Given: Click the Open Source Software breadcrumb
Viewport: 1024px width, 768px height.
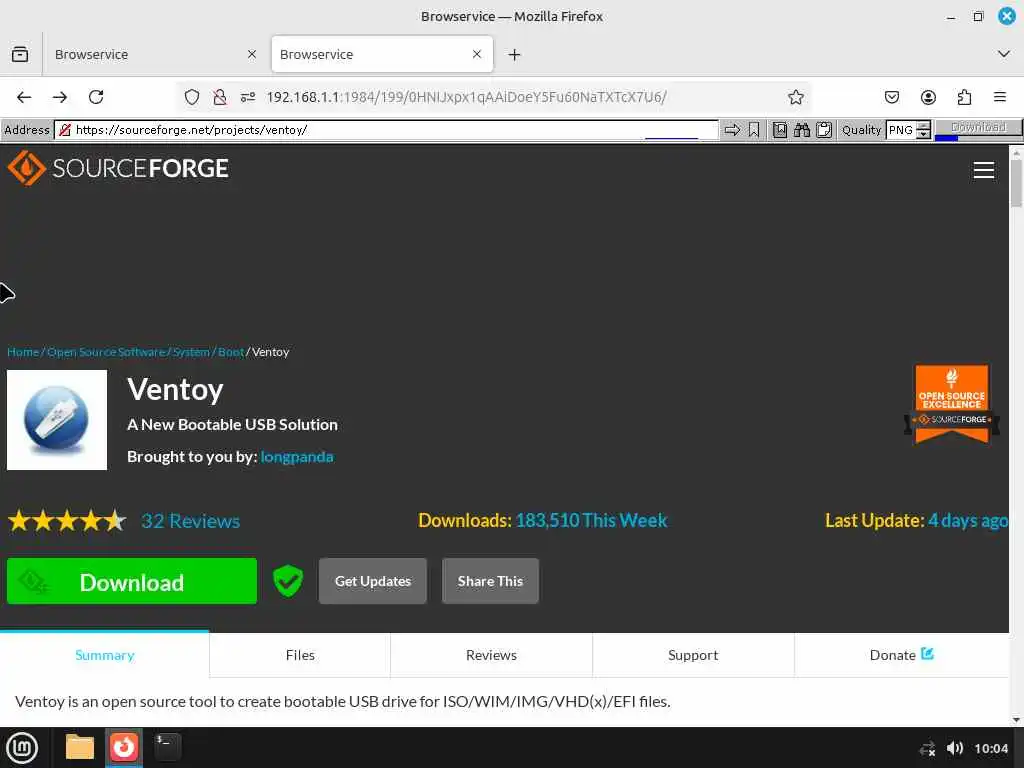Looking at the screenshot, I should pos(106,352).
